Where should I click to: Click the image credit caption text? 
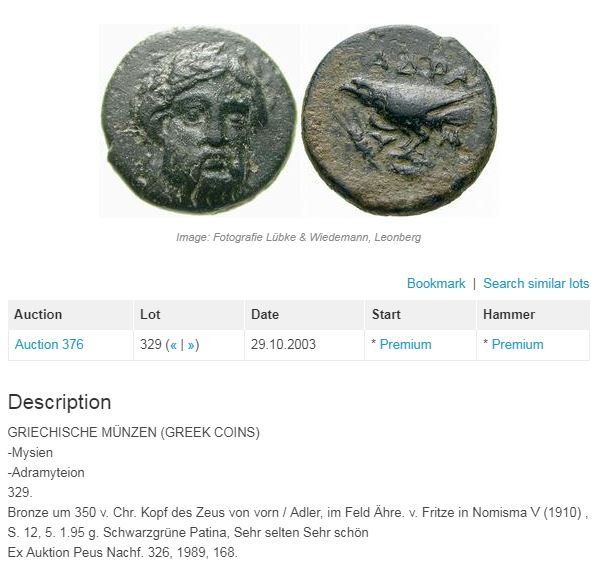298,237
